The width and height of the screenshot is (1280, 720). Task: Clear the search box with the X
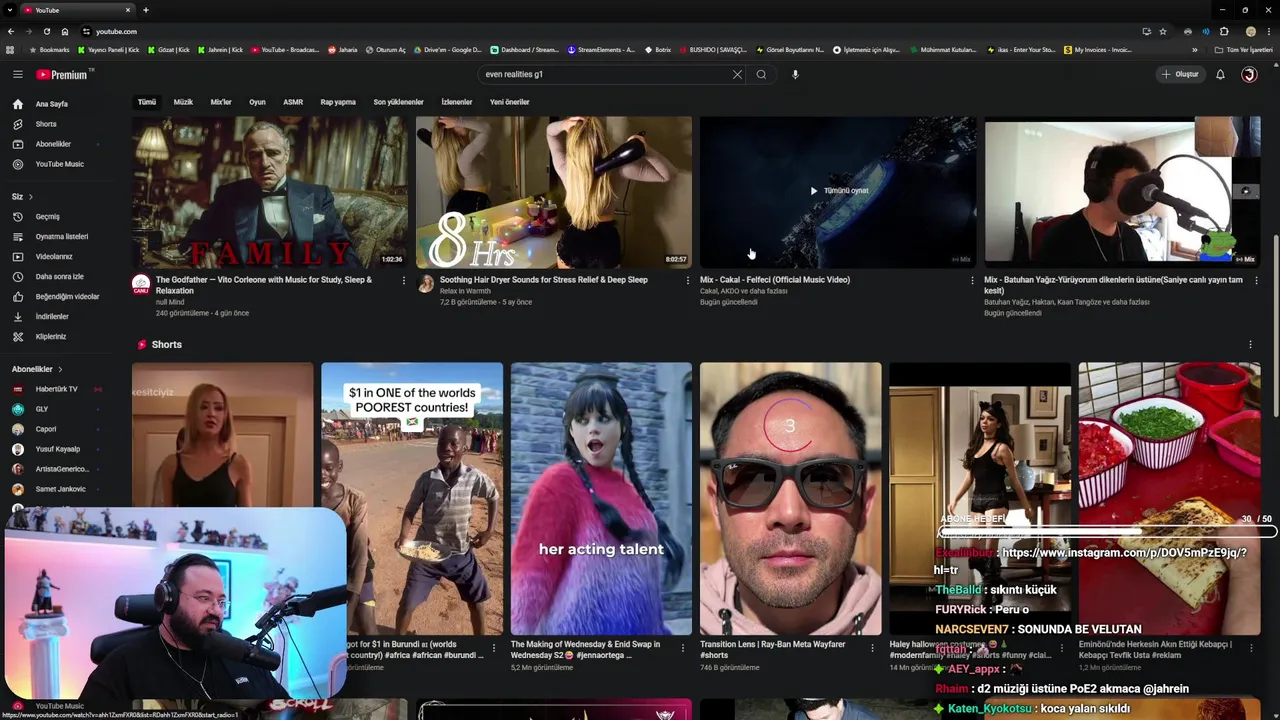[737, 74]
